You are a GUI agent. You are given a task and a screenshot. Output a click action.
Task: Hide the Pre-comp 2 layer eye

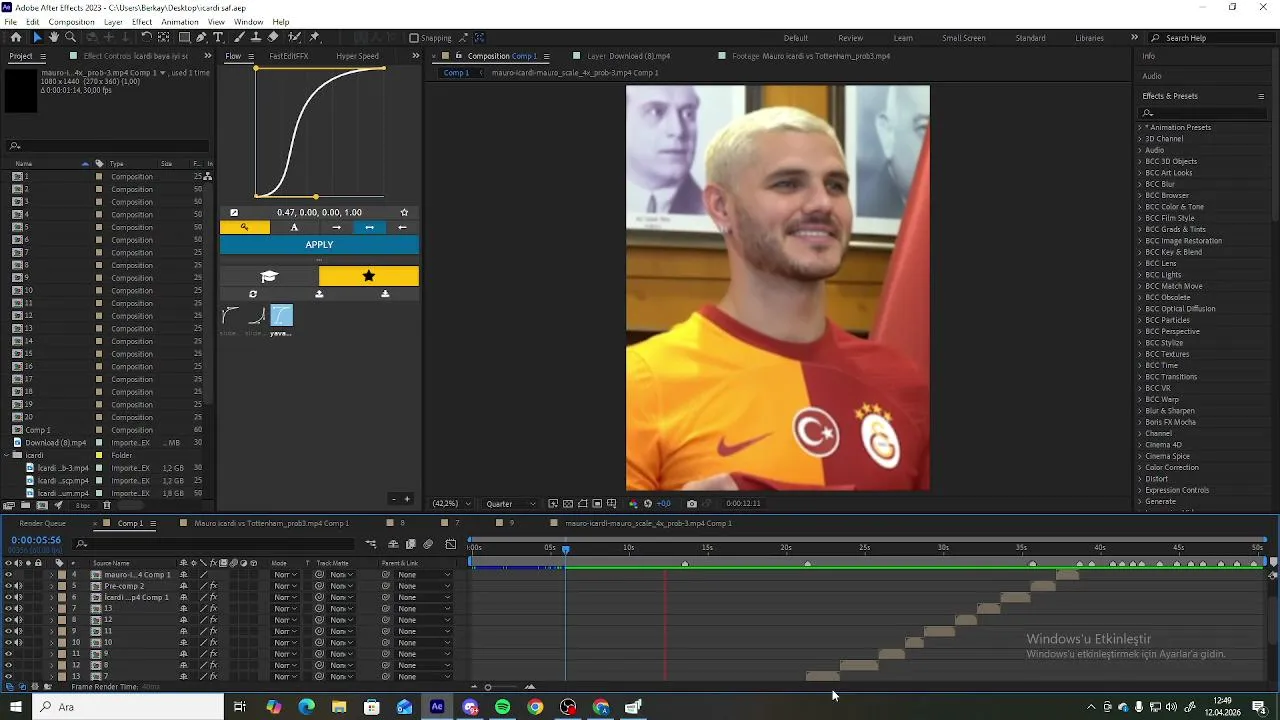8,586
